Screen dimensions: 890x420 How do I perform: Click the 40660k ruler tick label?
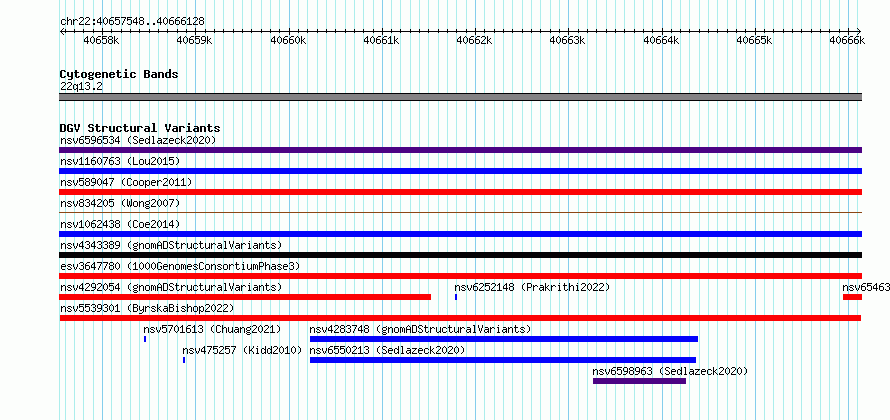click(288, 40)
